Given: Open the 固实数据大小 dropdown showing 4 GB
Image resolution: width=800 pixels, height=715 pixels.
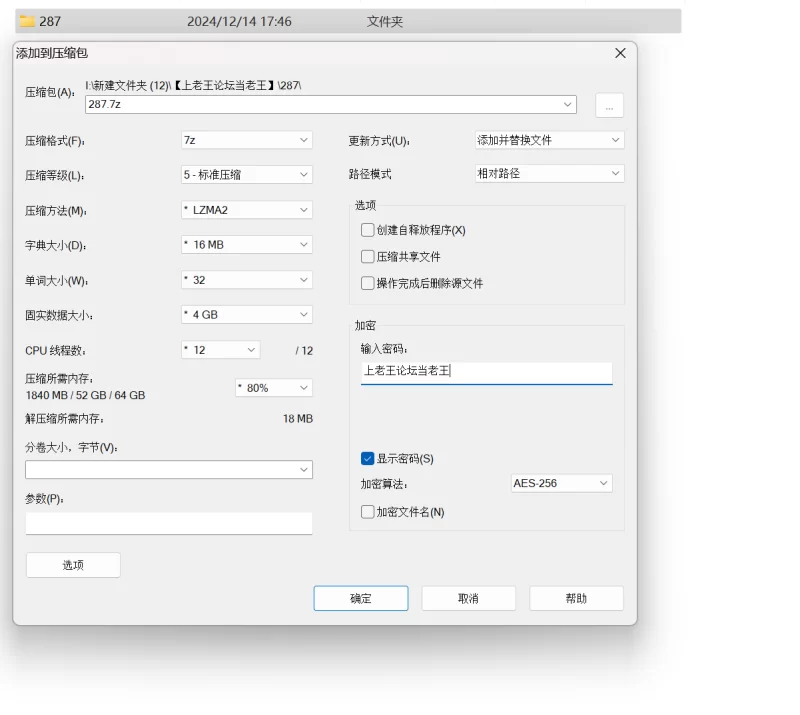Looking at the screenshot, I should click(247, 314).
